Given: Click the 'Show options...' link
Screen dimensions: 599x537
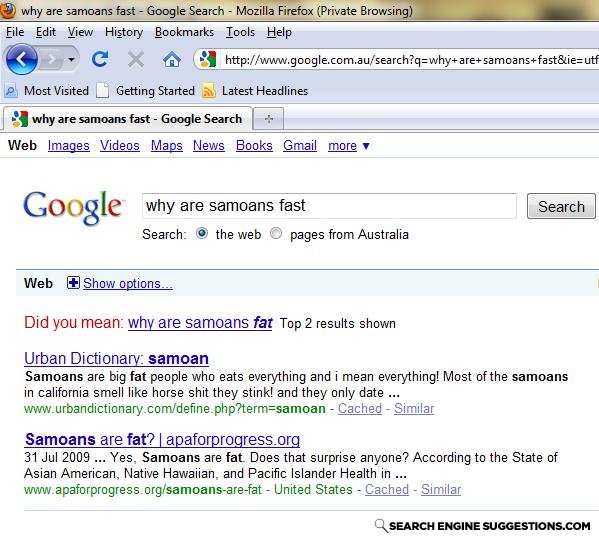Looking at the screenshot, I should tap(128, 283).
